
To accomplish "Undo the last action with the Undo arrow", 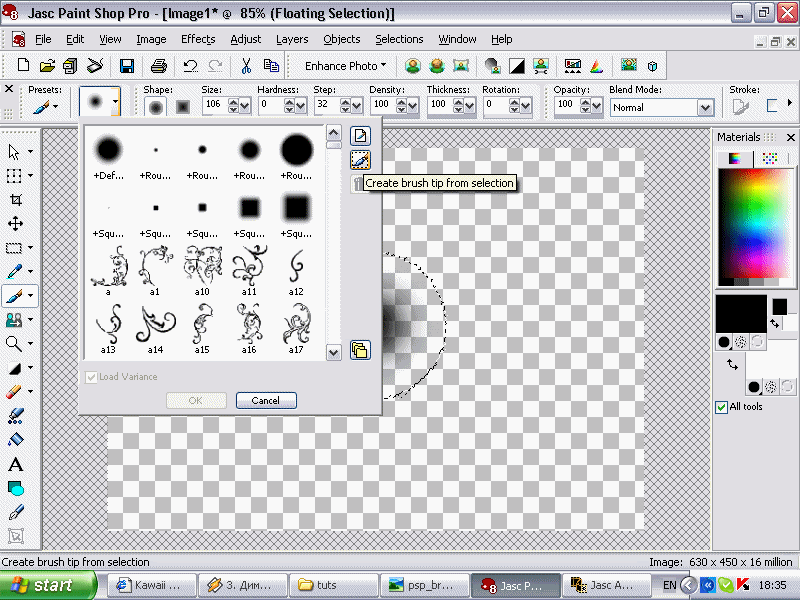I will point(190,65).
